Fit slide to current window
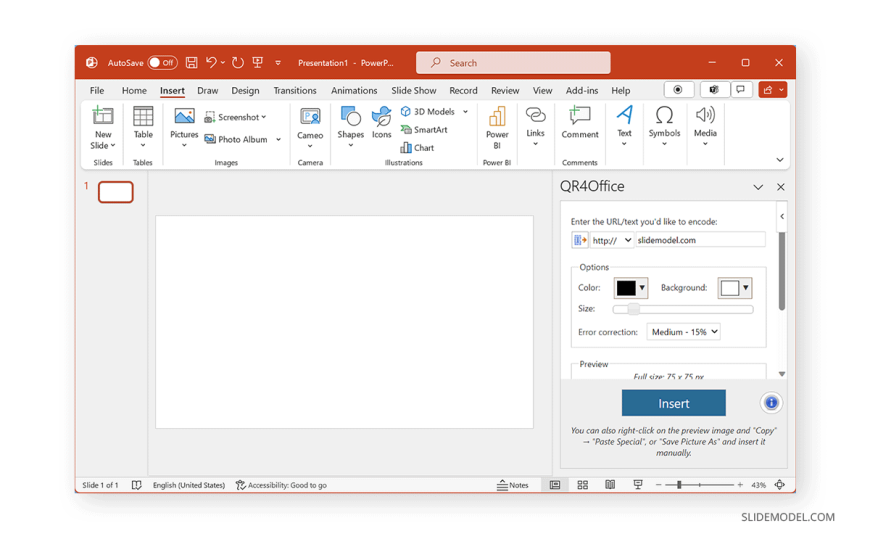This screenshot has width=870, height=539. coord(780,485)
